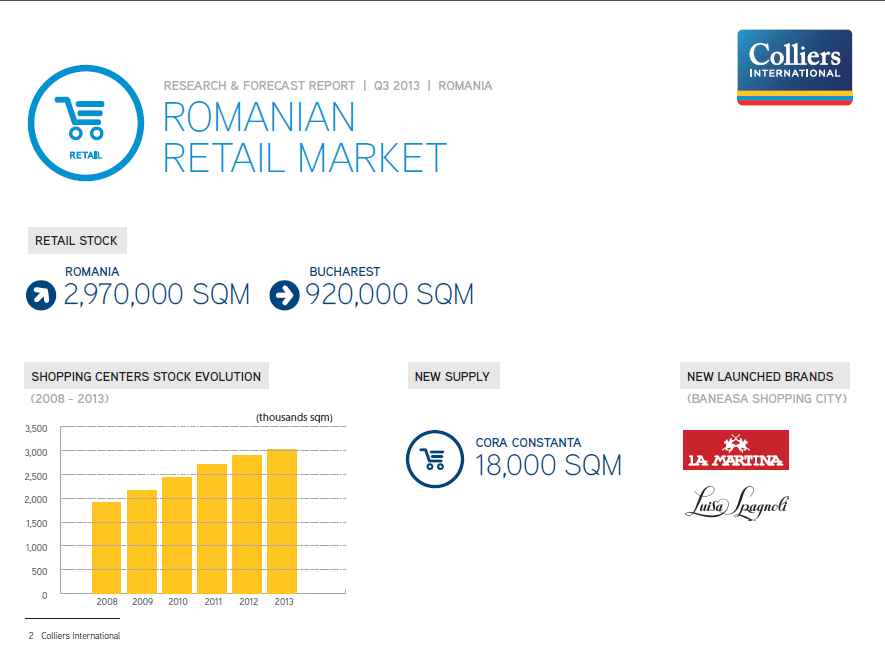Click the 500 y-axis label
The height and width of the screenshot is (665, 885).
[40, 571]
